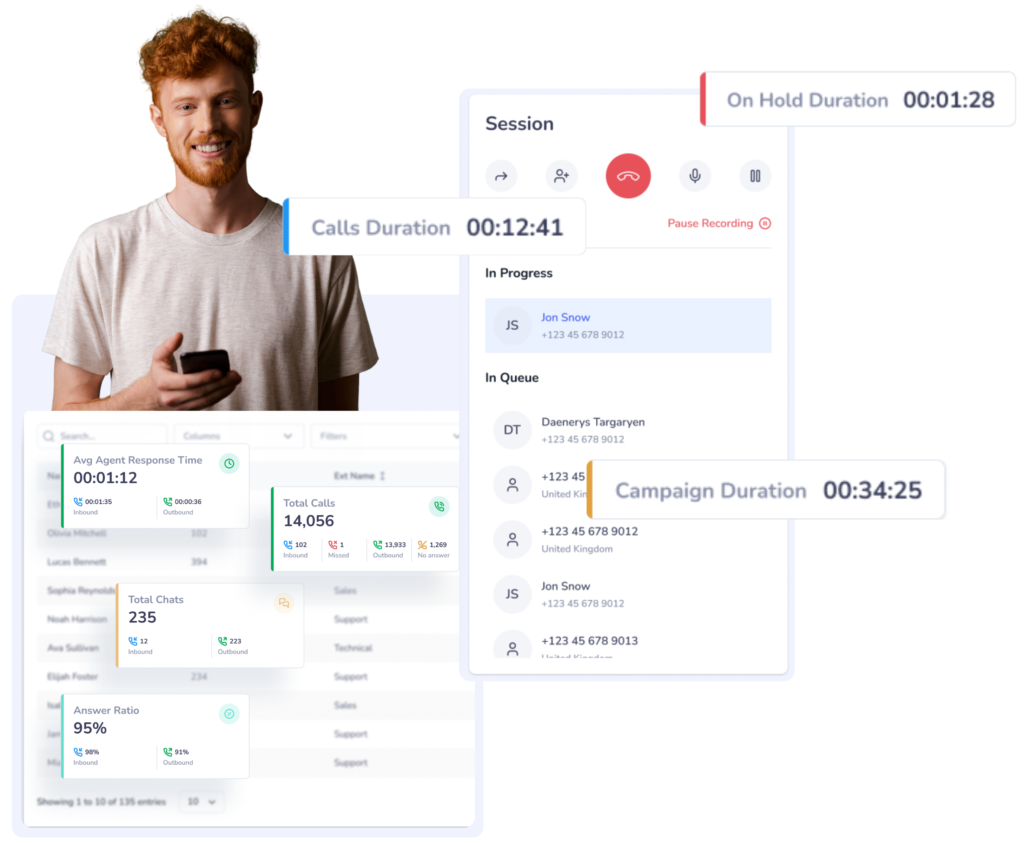Screen dimensions: 1024x843
Task: Click the DT avatar in queue
Action: tap(512, 430)
